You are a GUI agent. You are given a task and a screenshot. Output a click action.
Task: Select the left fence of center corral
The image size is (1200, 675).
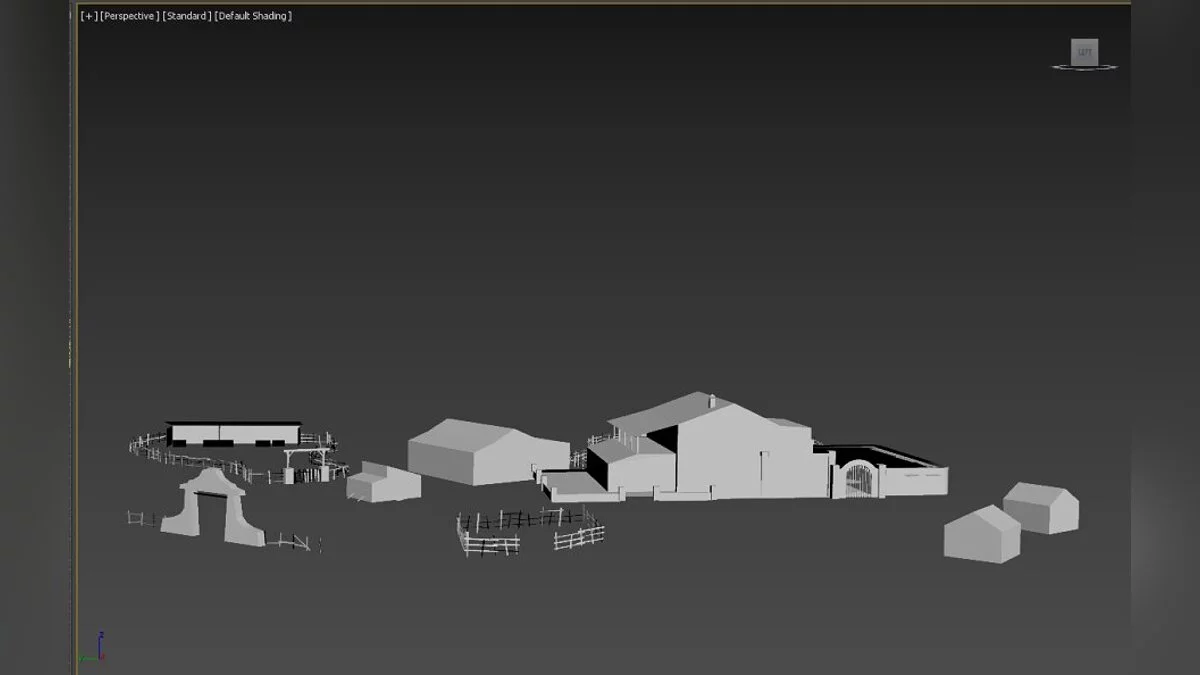tap(488, 536)
